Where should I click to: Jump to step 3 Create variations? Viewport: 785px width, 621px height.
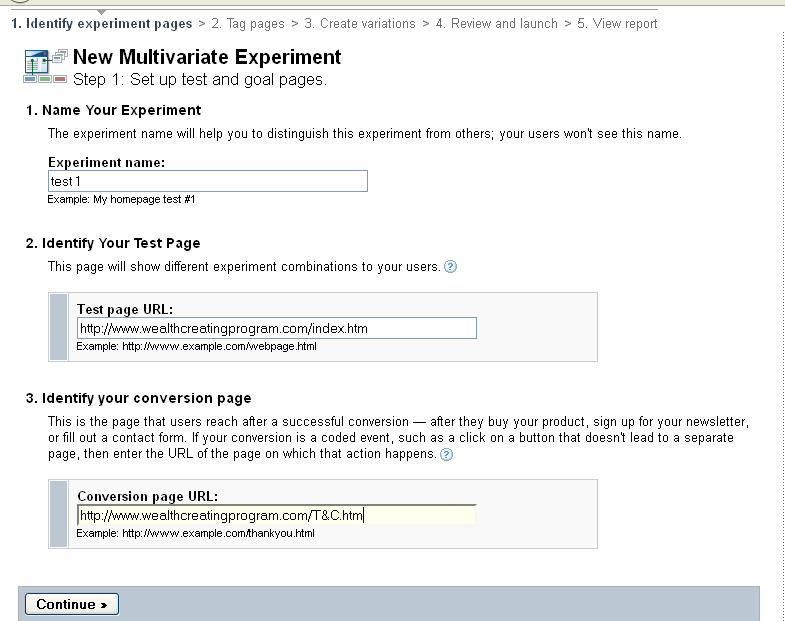(360, 23)
